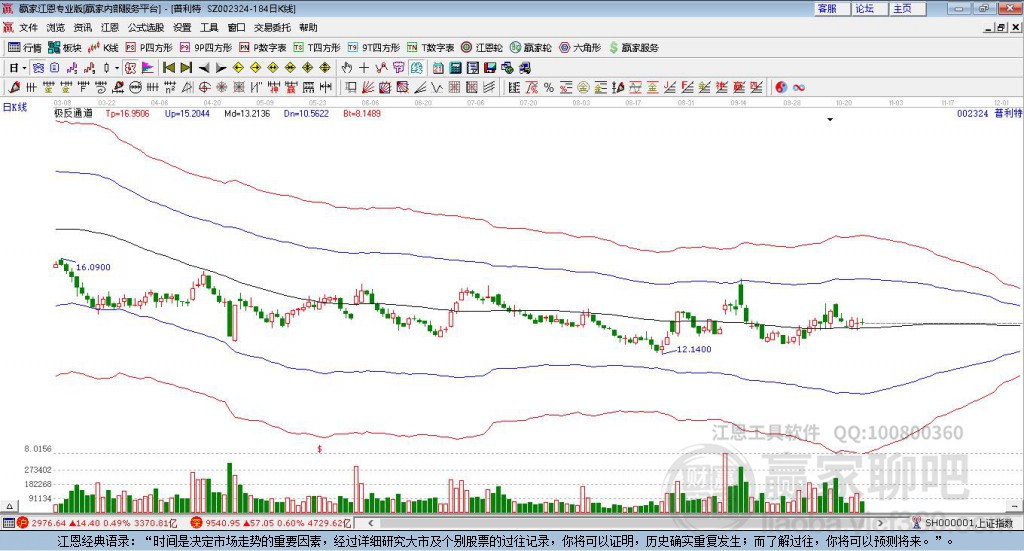This screenshot has height=551, width=1024.
Task: Jump to first bar icon
Action: click(169, 68)
